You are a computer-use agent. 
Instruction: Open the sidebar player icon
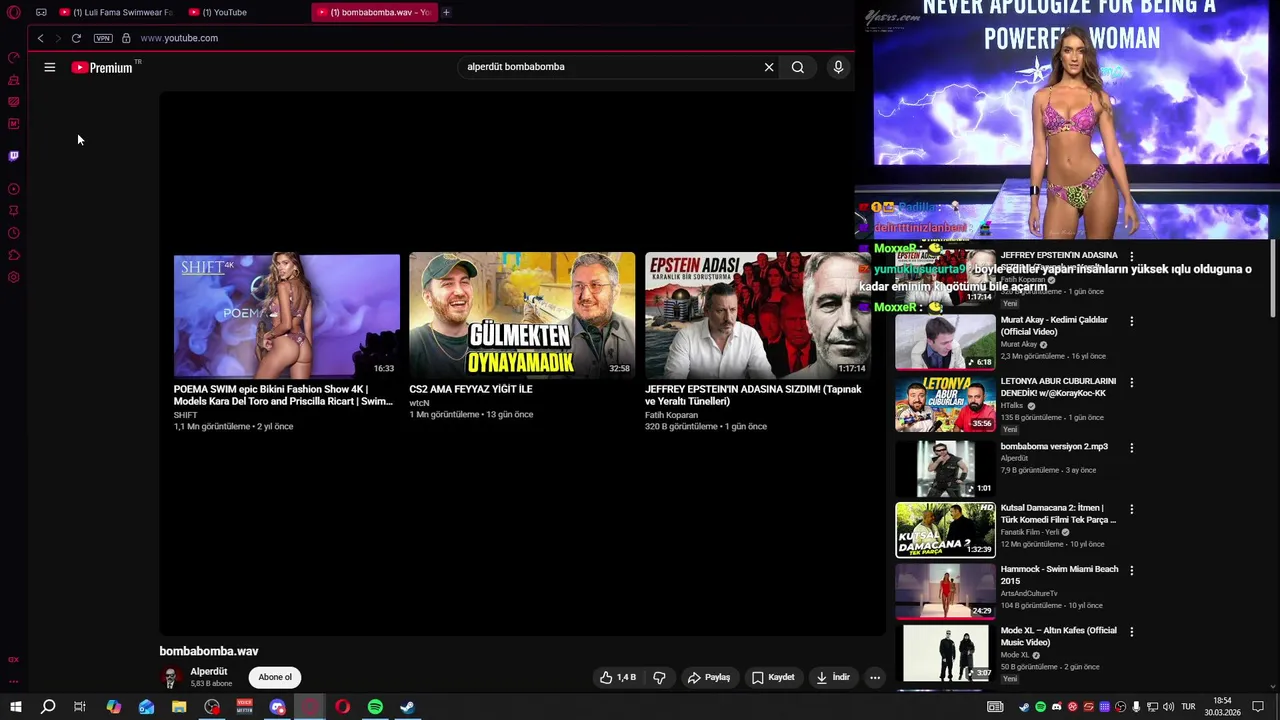[14, 189]
